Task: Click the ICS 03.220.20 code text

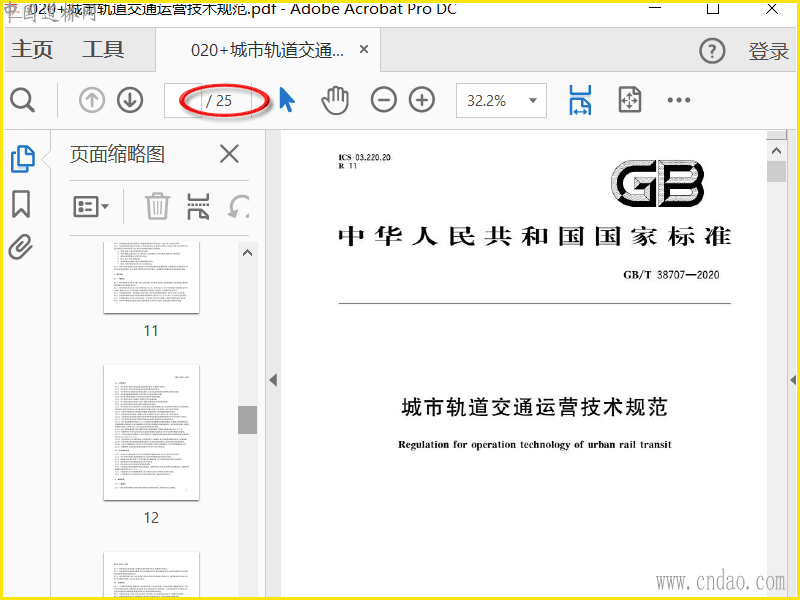Action: click(364, 157)
